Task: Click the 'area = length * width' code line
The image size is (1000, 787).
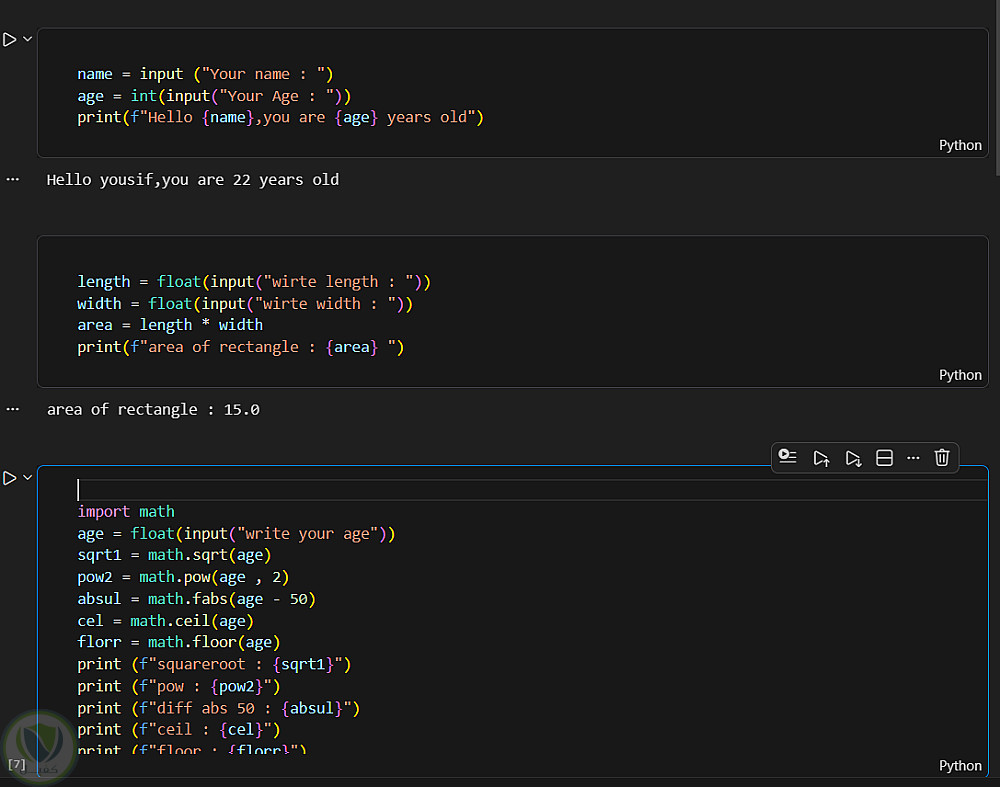Action: pyautogui.click(x=170, y=325)
